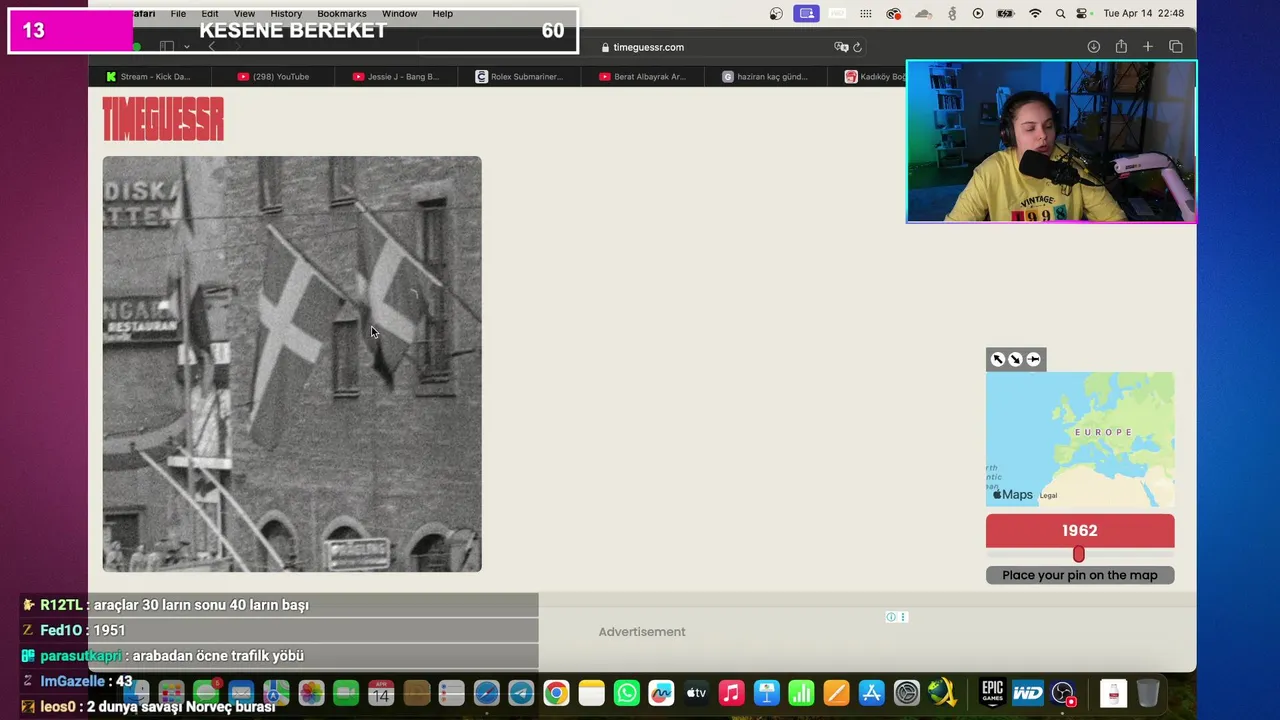Open Apple TV from the Dock

(696, 693)
